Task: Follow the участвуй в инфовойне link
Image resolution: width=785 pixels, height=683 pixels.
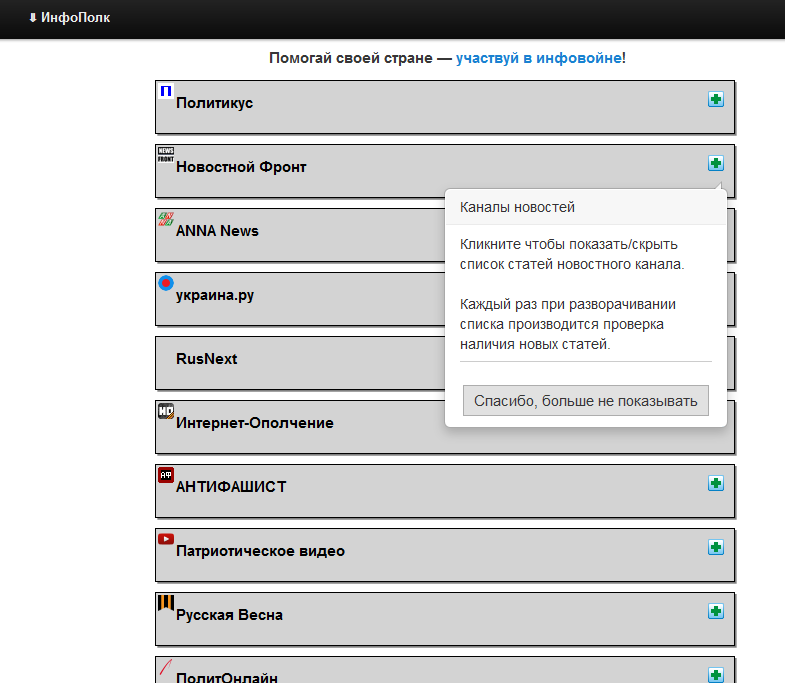Action: tap(538, 58)
